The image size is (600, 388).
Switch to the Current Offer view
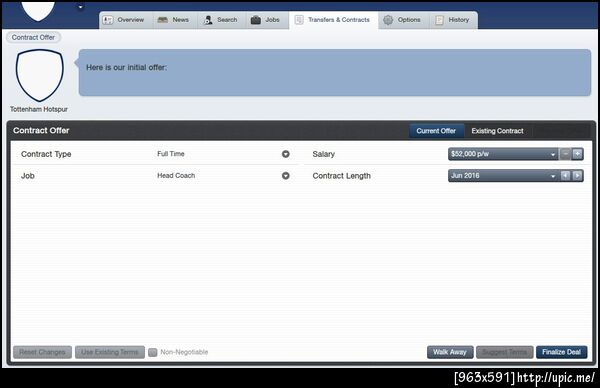click(436, 131)
